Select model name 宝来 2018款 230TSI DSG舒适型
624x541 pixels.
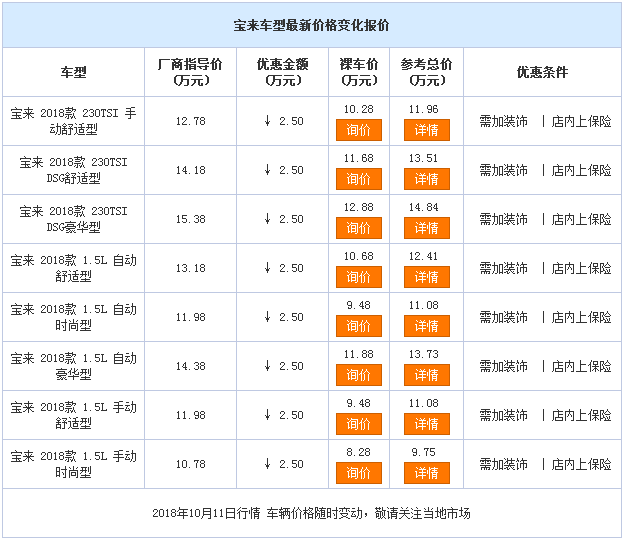[x=73, y=170]
